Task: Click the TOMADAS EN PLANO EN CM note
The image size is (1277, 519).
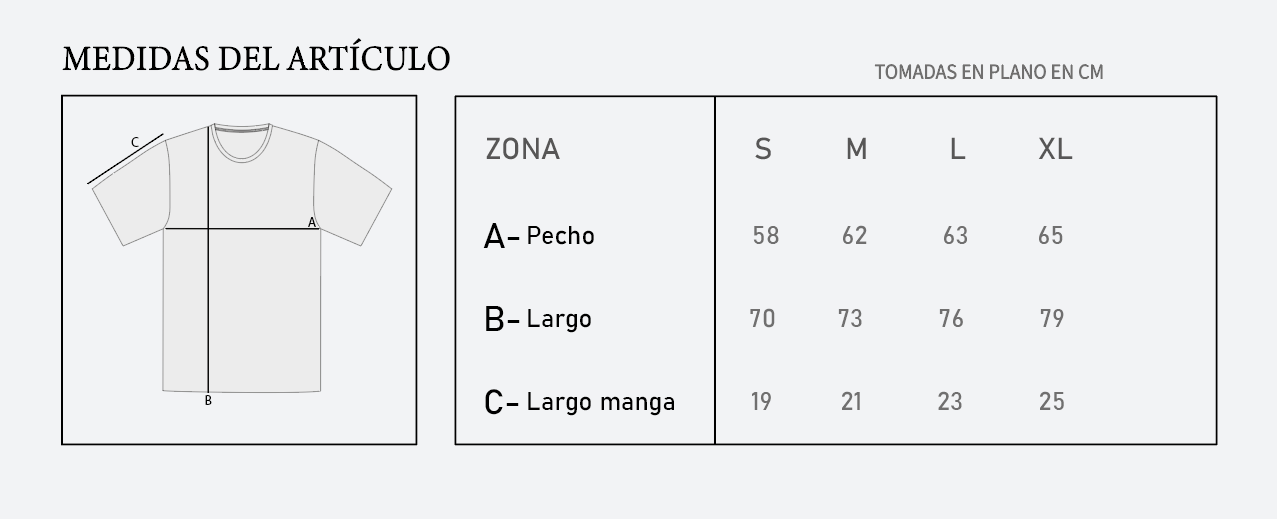Action: click(x=989, y=72)
